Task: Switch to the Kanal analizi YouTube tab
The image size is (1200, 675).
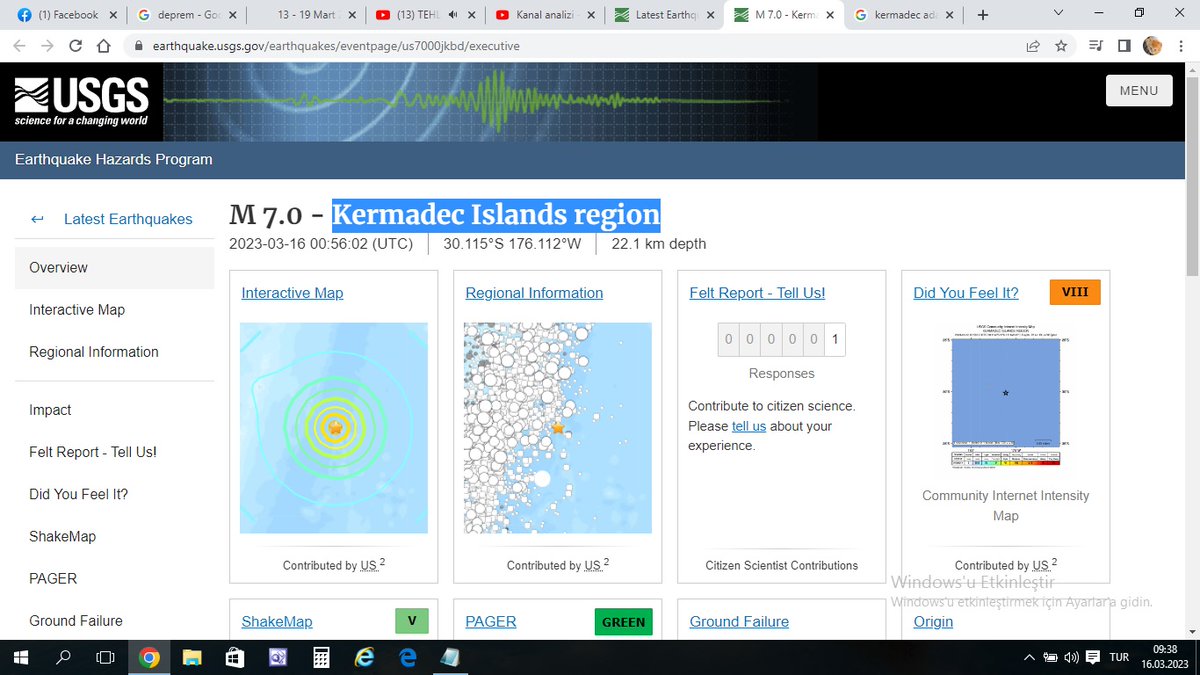Action: (543, 15)
